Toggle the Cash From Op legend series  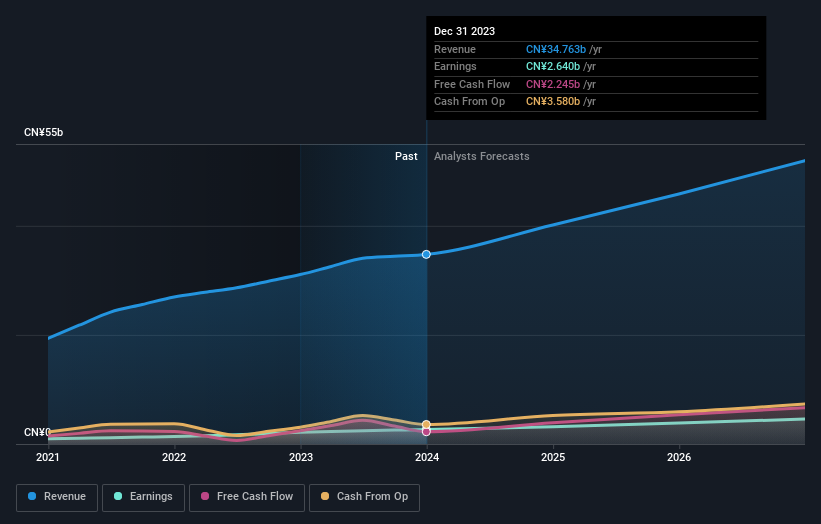point(364,497)
